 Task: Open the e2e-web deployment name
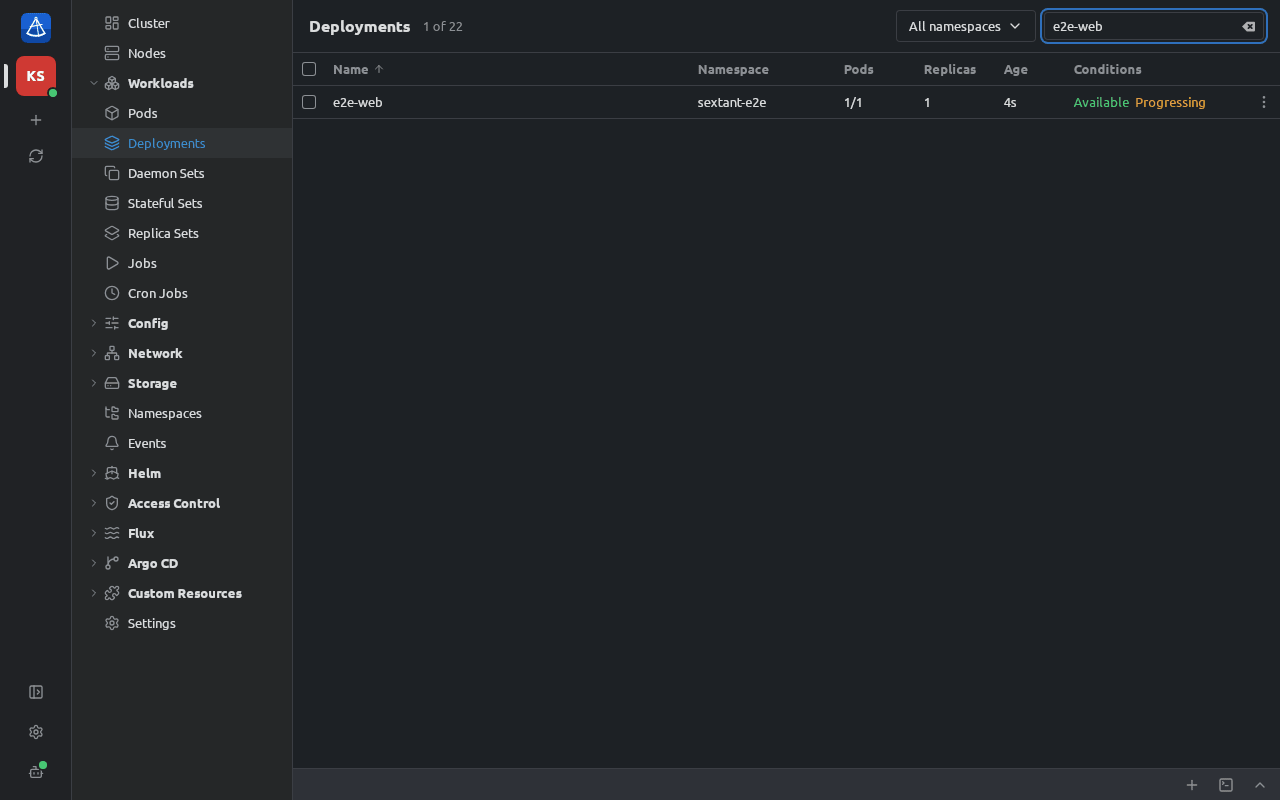point(357,102)
